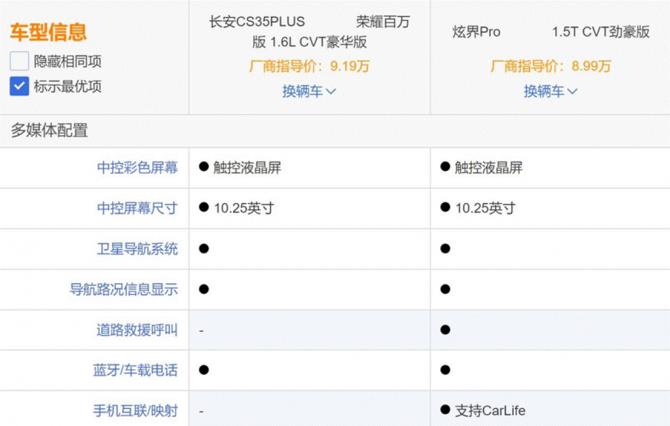Click 长安CS35PLUS's 卫星导航系统 dot icon
The width and height of the screenshot is (670, 426).
[x=204, y=248]
